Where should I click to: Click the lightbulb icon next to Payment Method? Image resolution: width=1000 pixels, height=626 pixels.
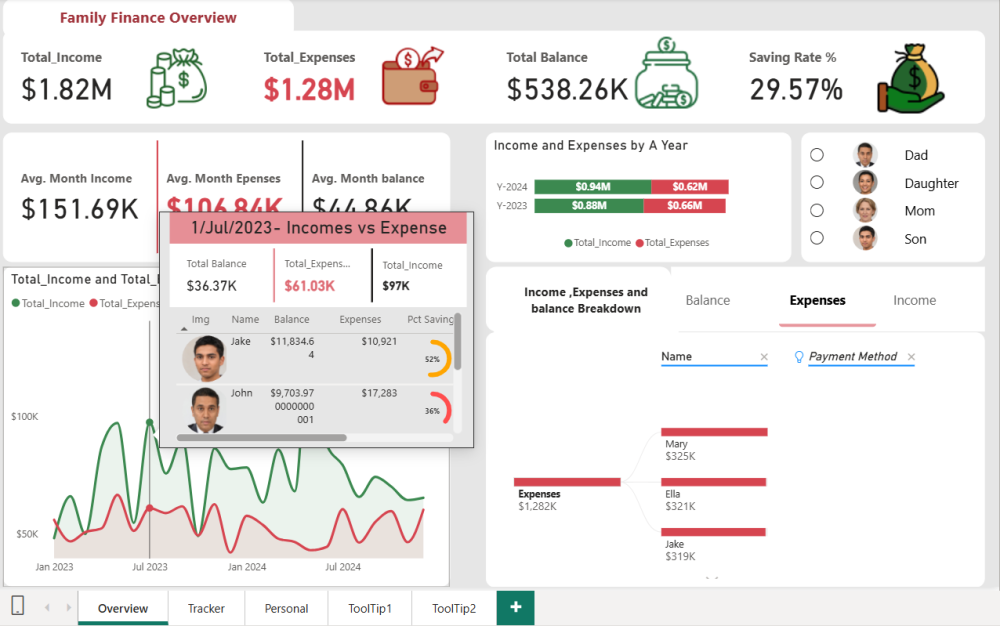point(799,357)
